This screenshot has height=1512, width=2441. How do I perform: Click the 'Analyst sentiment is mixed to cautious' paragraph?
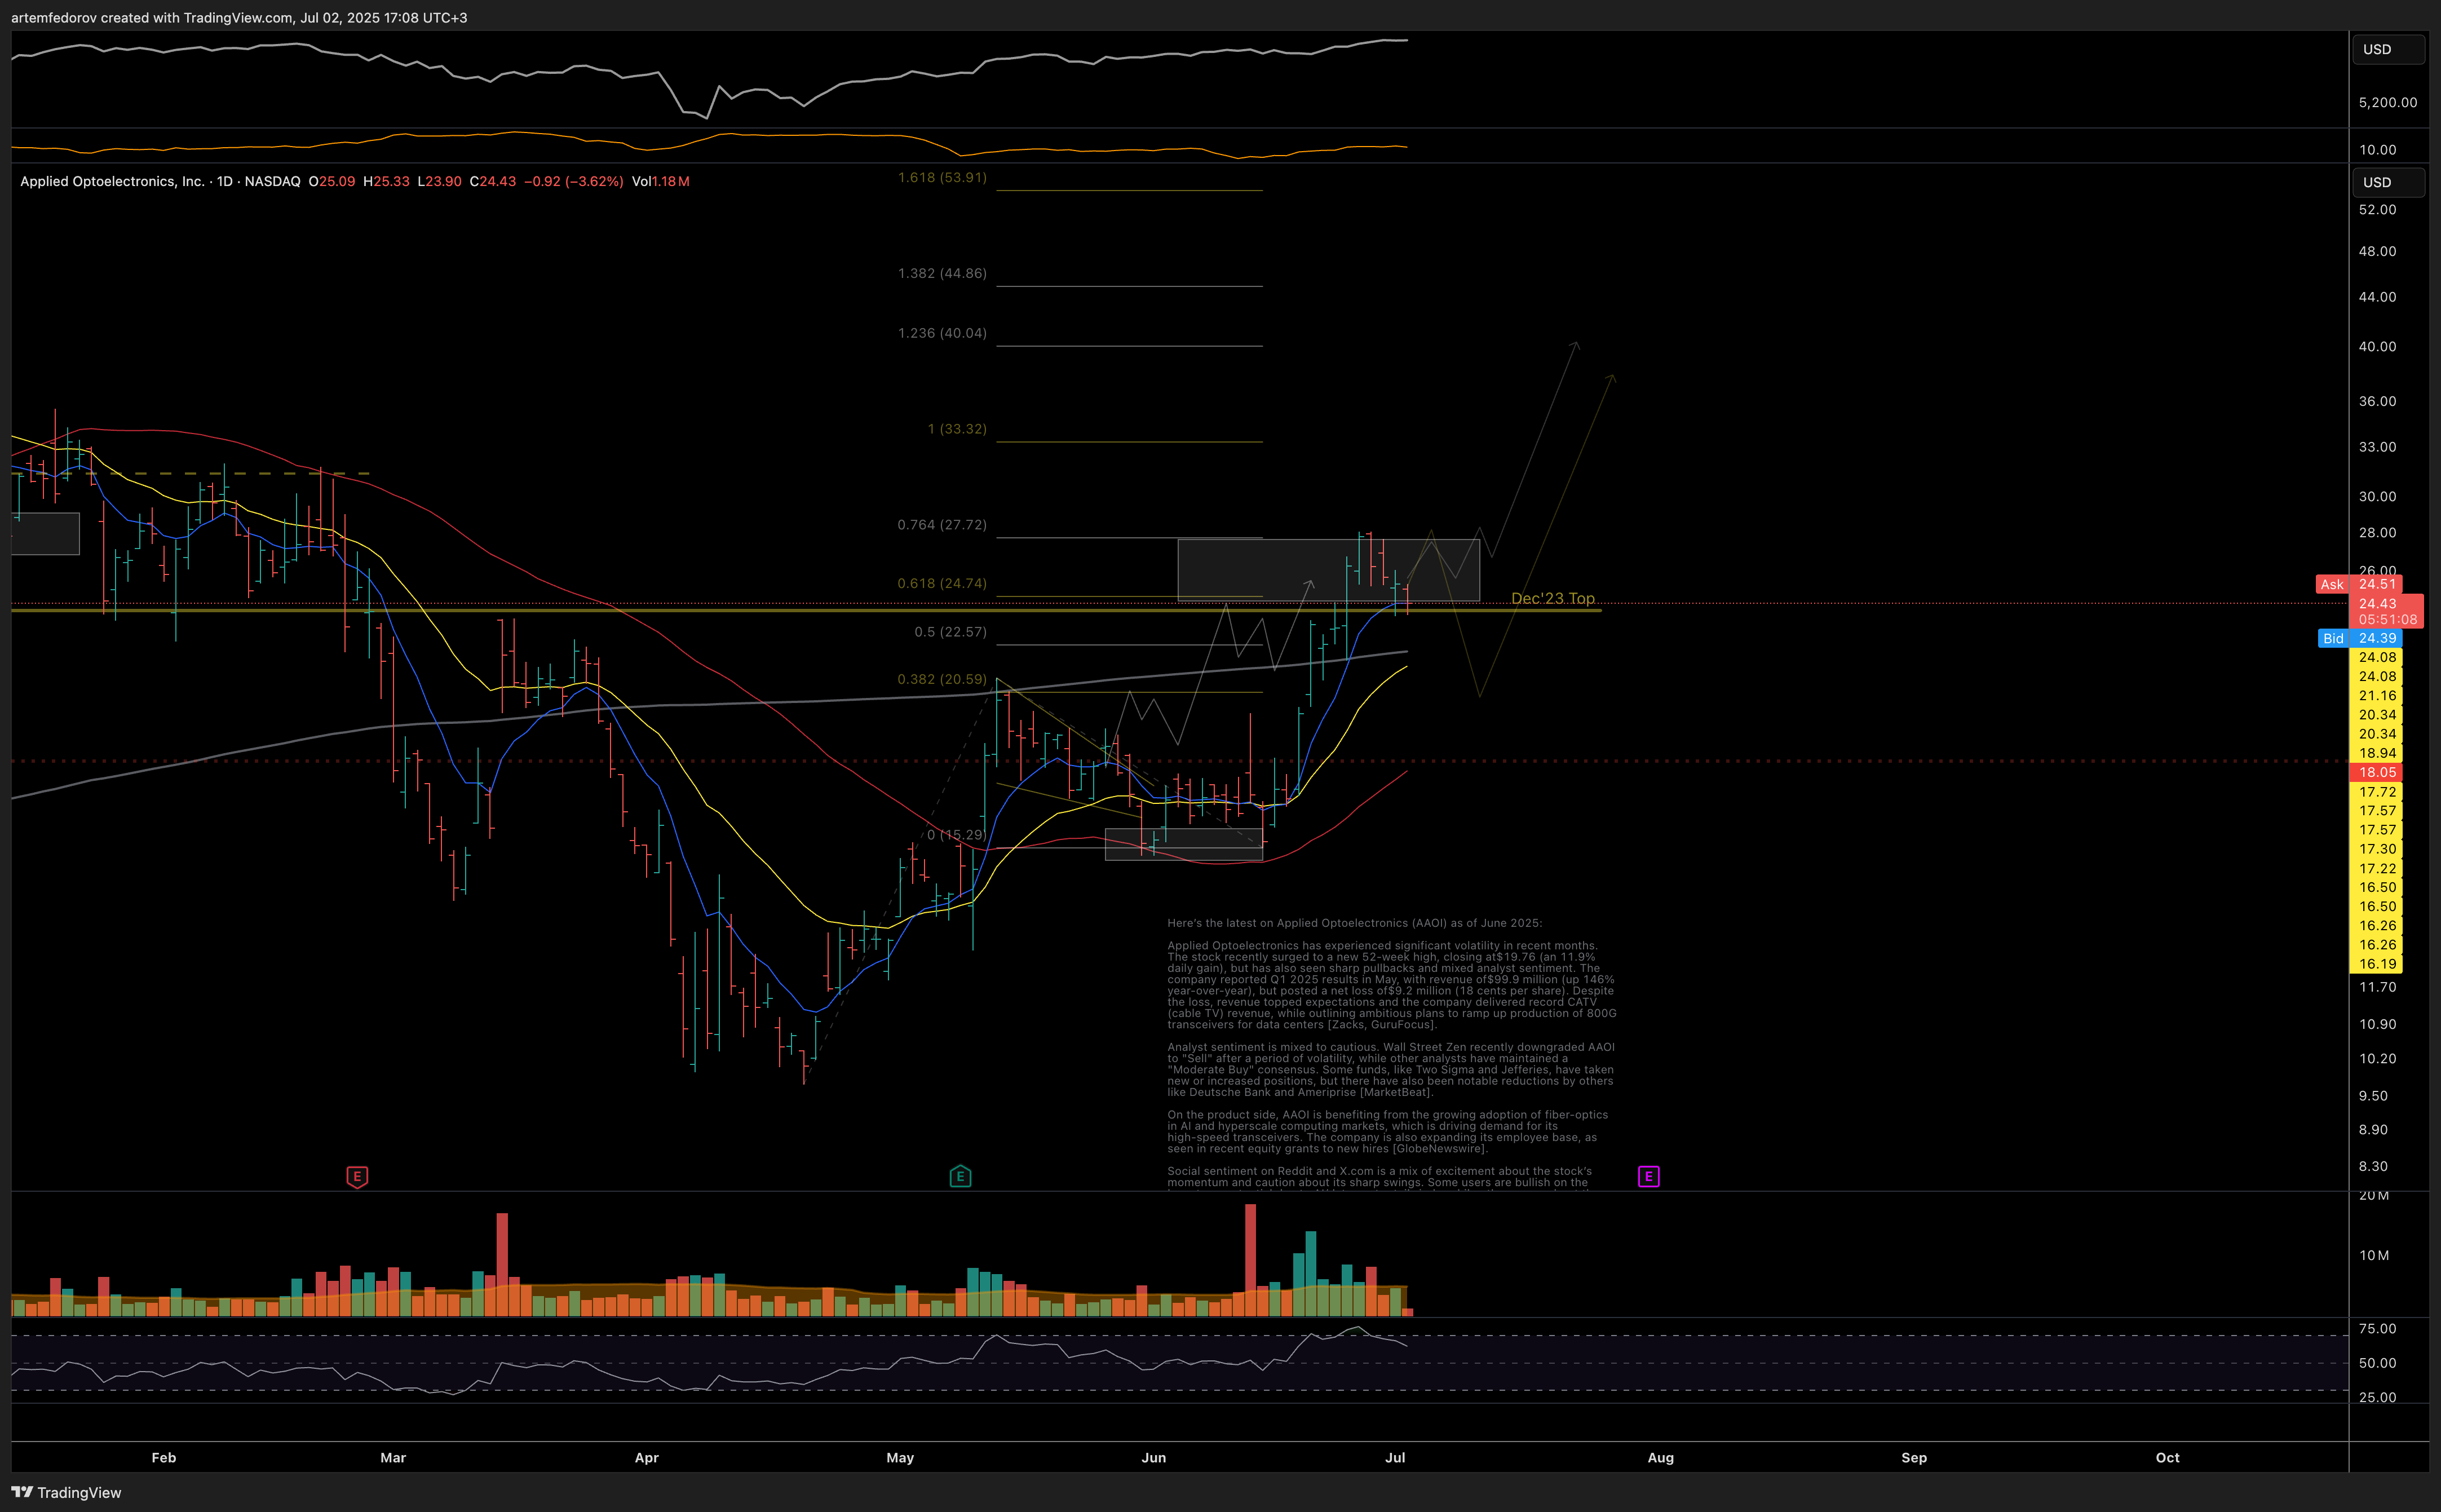point(1391,1070)
